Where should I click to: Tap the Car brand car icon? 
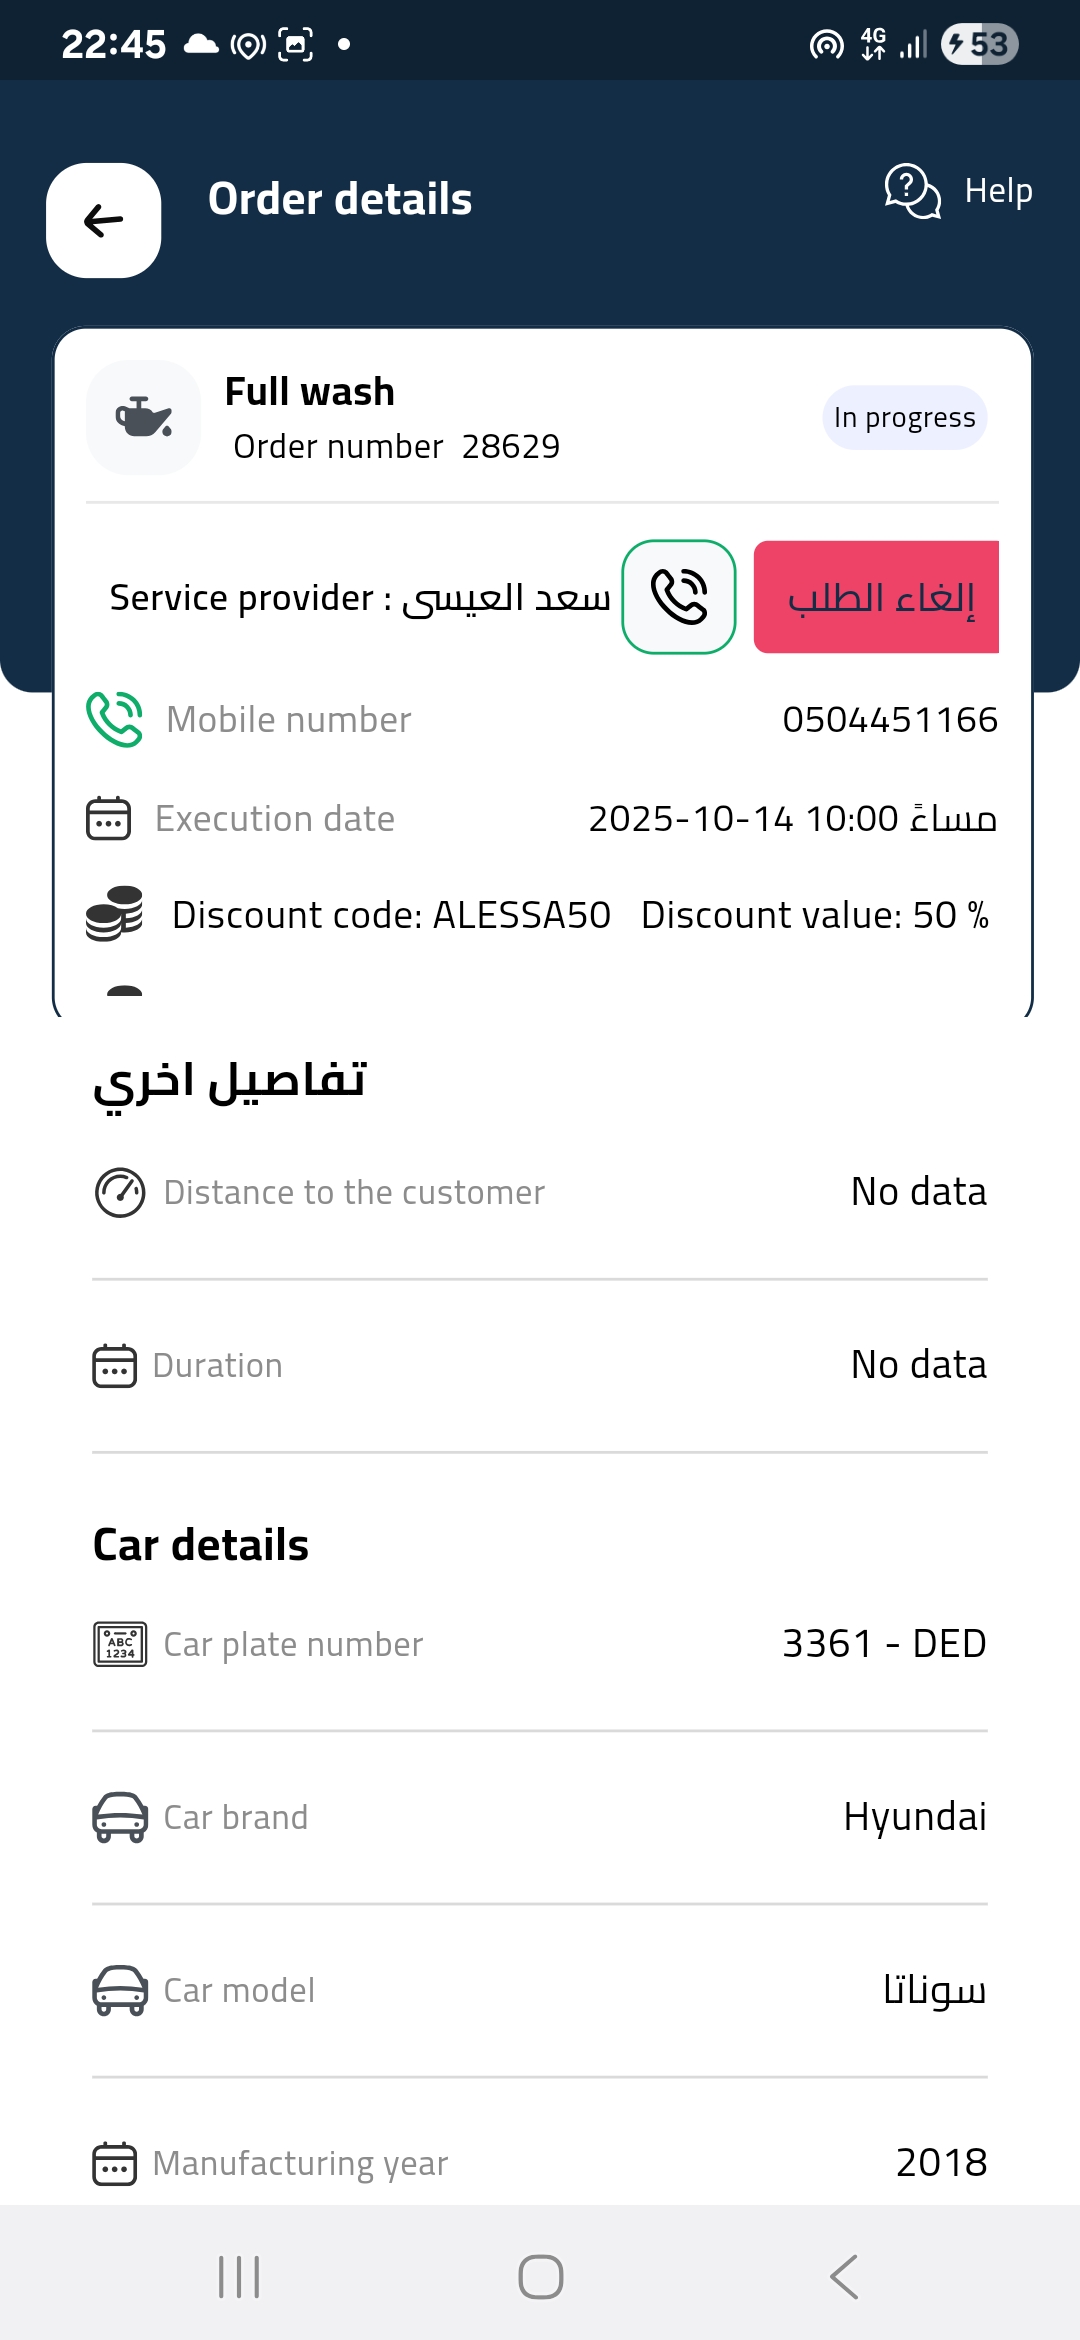point(120,1817)
